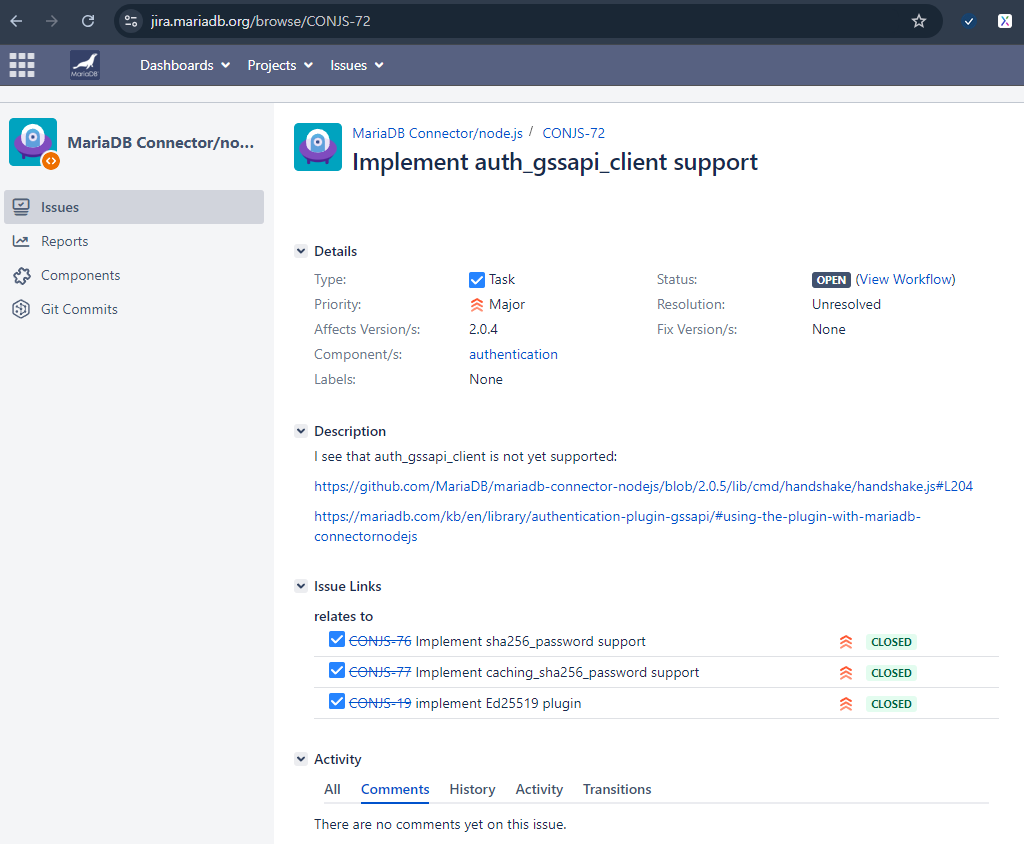Image resolution: width=1024 pixels, height=844 pixels.
Task: Select Issues in the project sidebar
Action: click(x=134, y=207)
